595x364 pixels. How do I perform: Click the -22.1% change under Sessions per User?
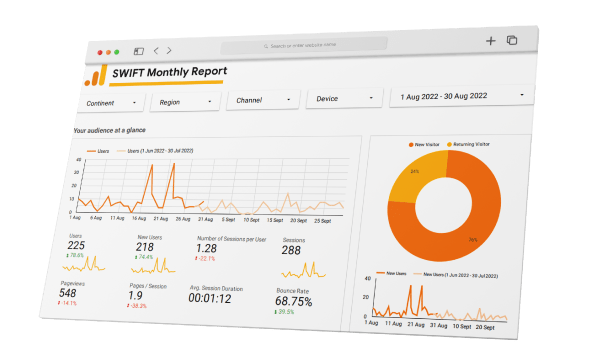[x=205, y=258]
